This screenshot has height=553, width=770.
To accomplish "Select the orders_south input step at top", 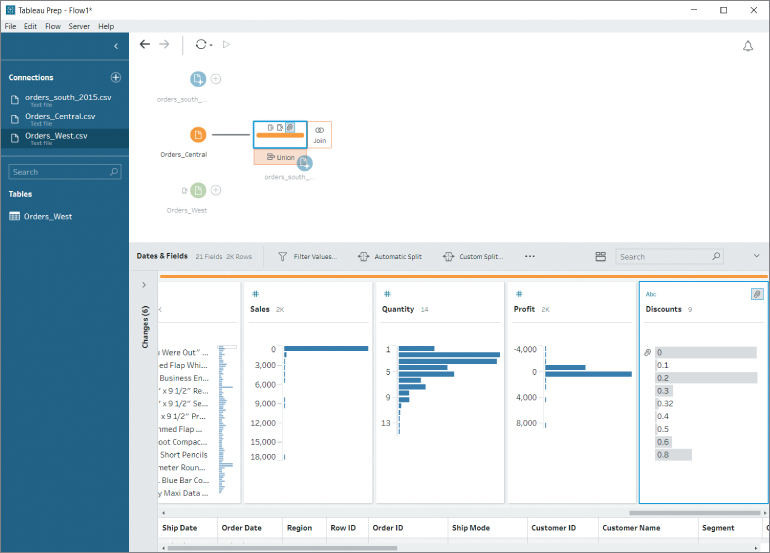I will coord(198,79).
